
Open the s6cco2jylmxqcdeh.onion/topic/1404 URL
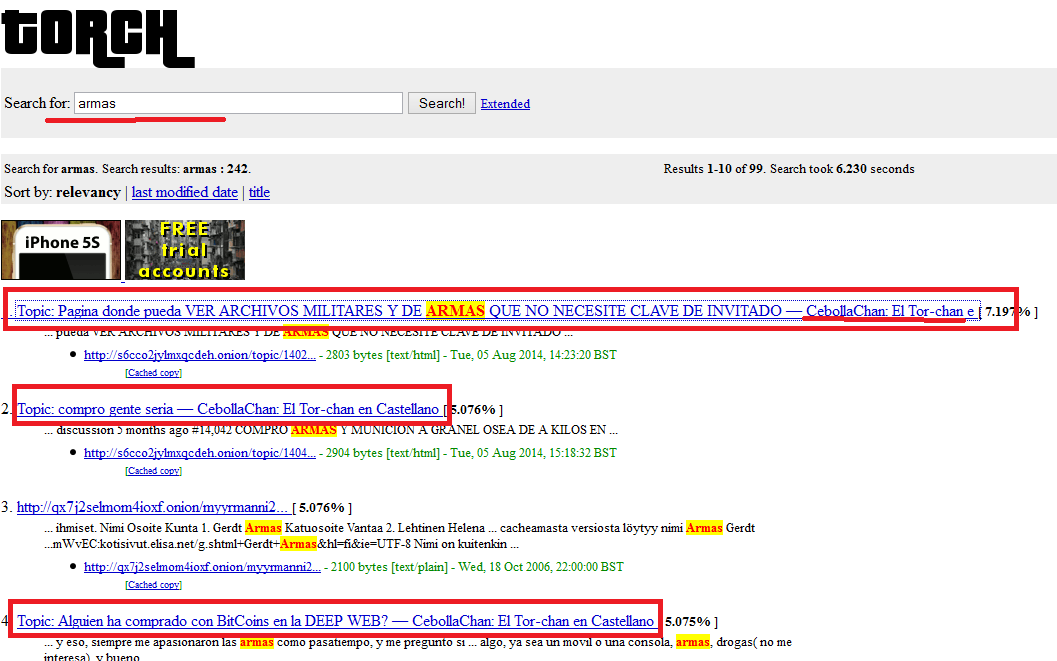(x=200, y=453)
